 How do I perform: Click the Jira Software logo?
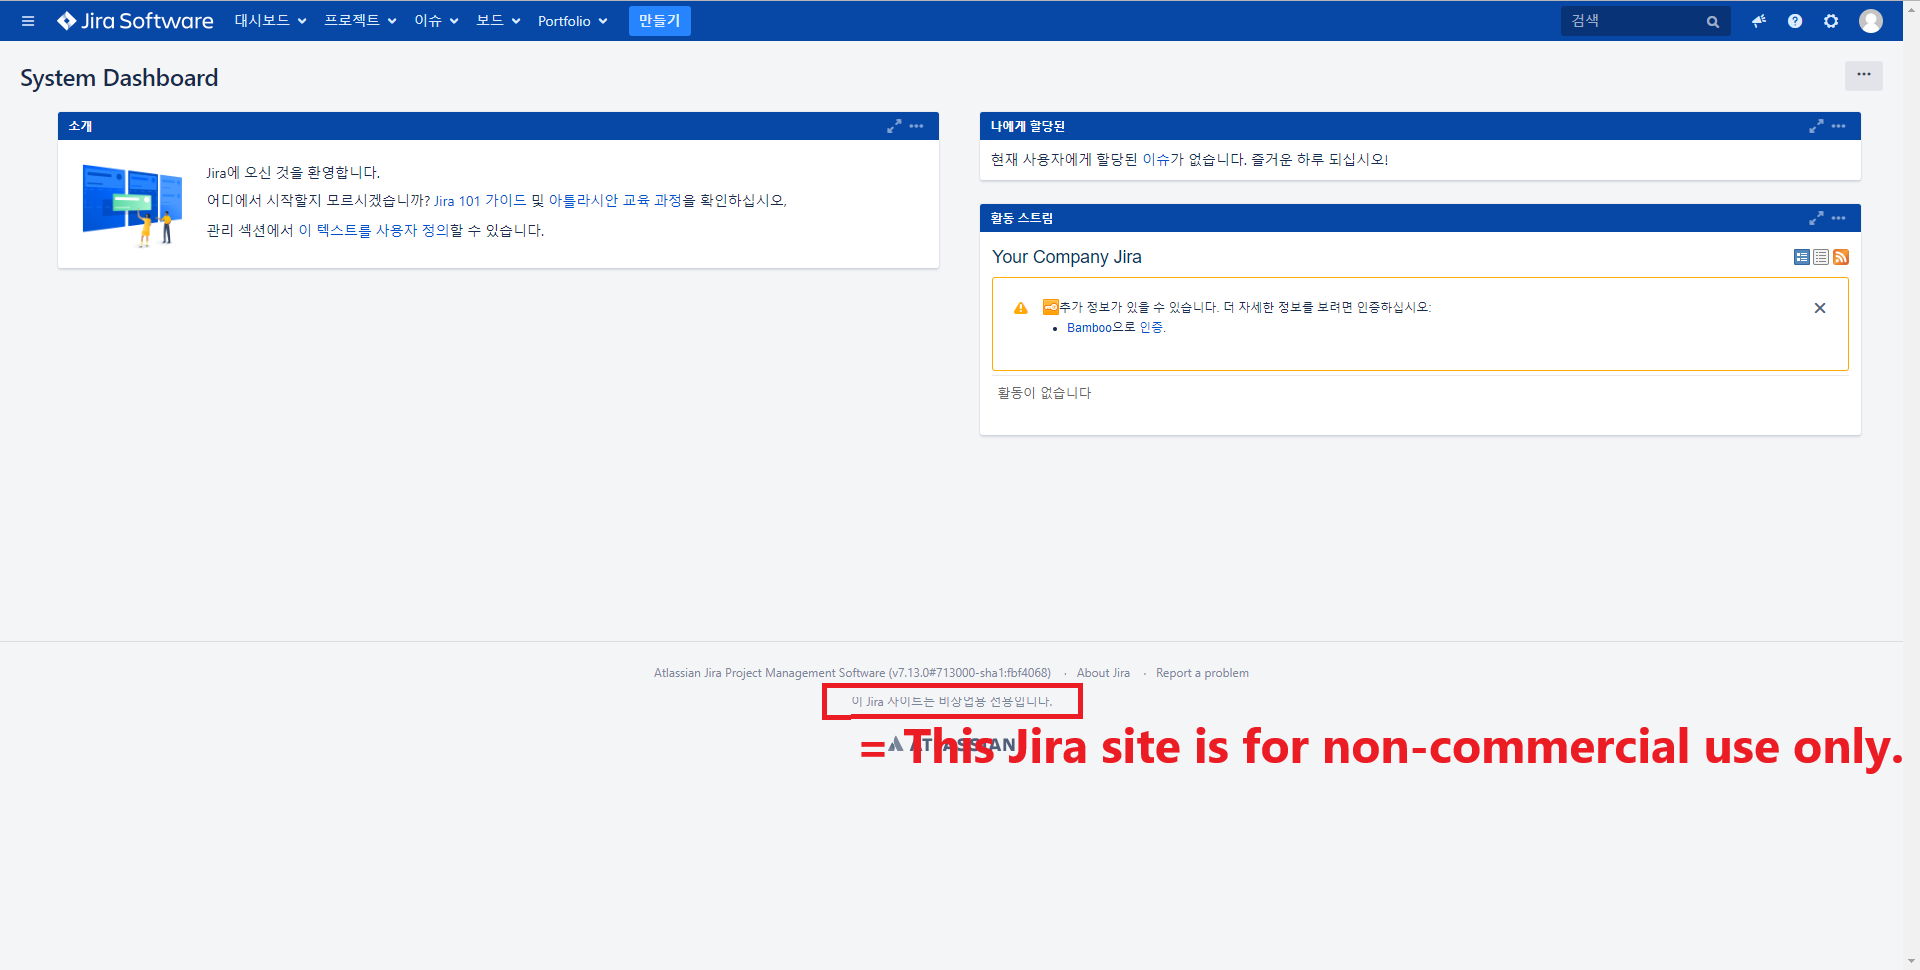click(x=135, y=21)
